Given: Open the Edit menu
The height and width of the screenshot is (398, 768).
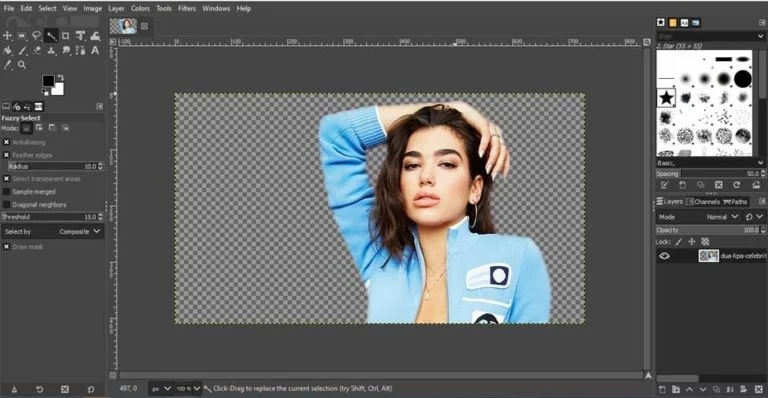Looking at the screenshot, I should tap(26, 8).
